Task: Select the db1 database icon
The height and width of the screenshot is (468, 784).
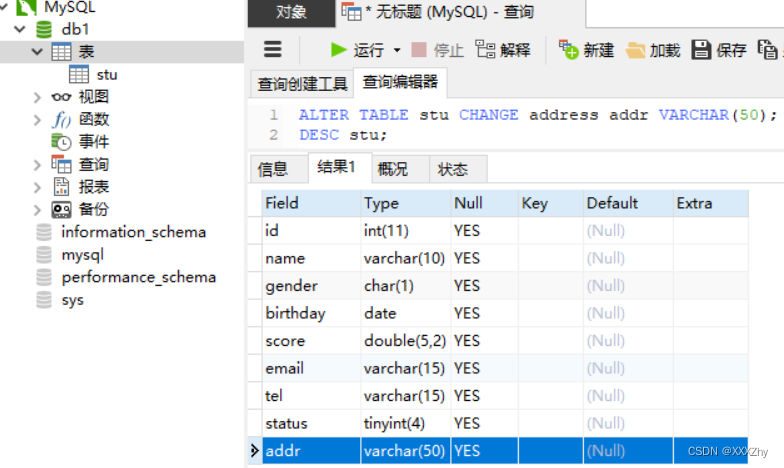Action: click(x=44, y=30)
